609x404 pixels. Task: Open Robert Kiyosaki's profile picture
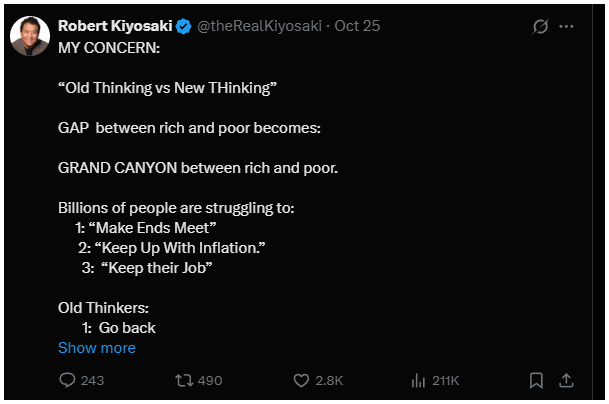pyautogui.click(x=30, y=35)
